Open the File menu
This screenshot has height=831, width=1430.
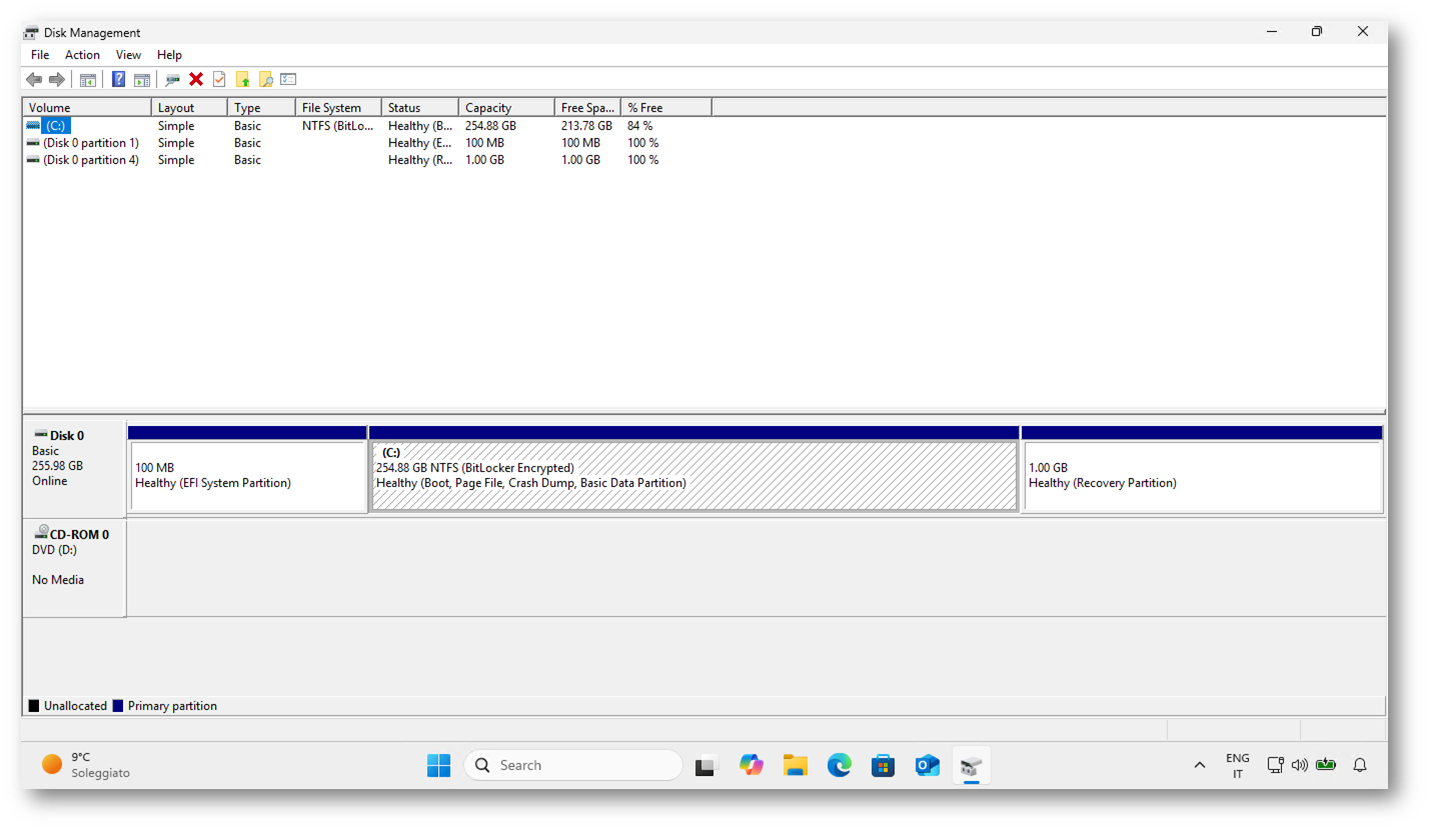coord(40,55)
